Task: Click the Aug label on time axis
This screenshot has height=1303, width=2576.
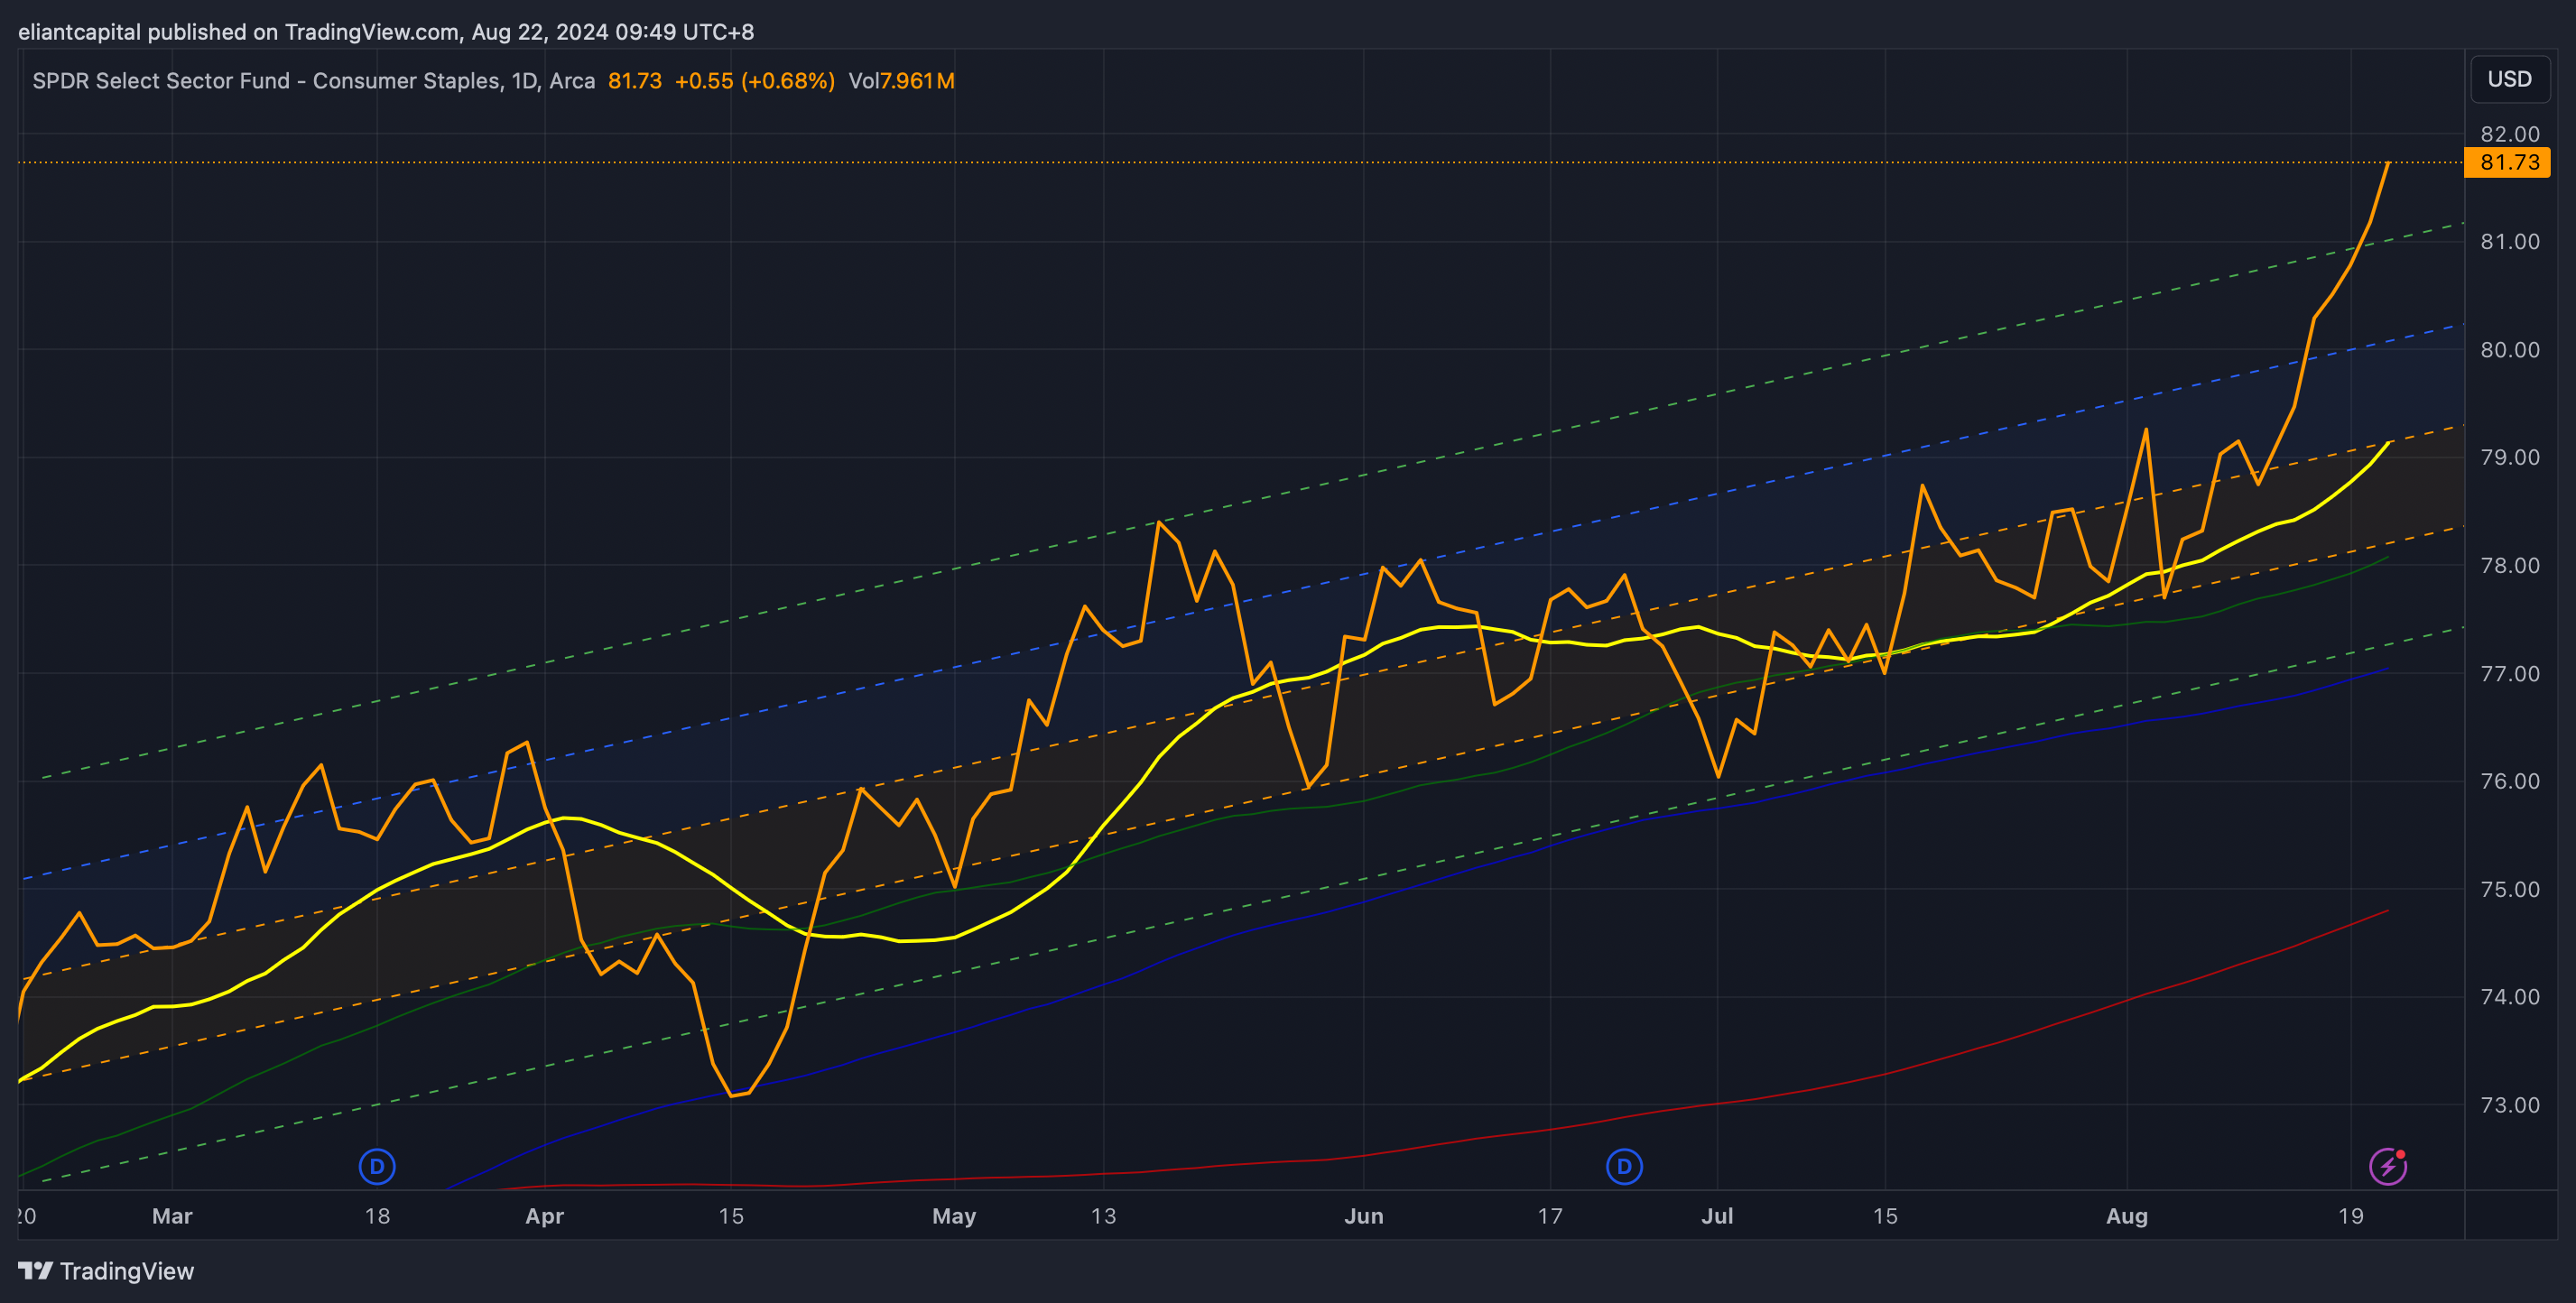Action: click(x=2127, y=1216)
